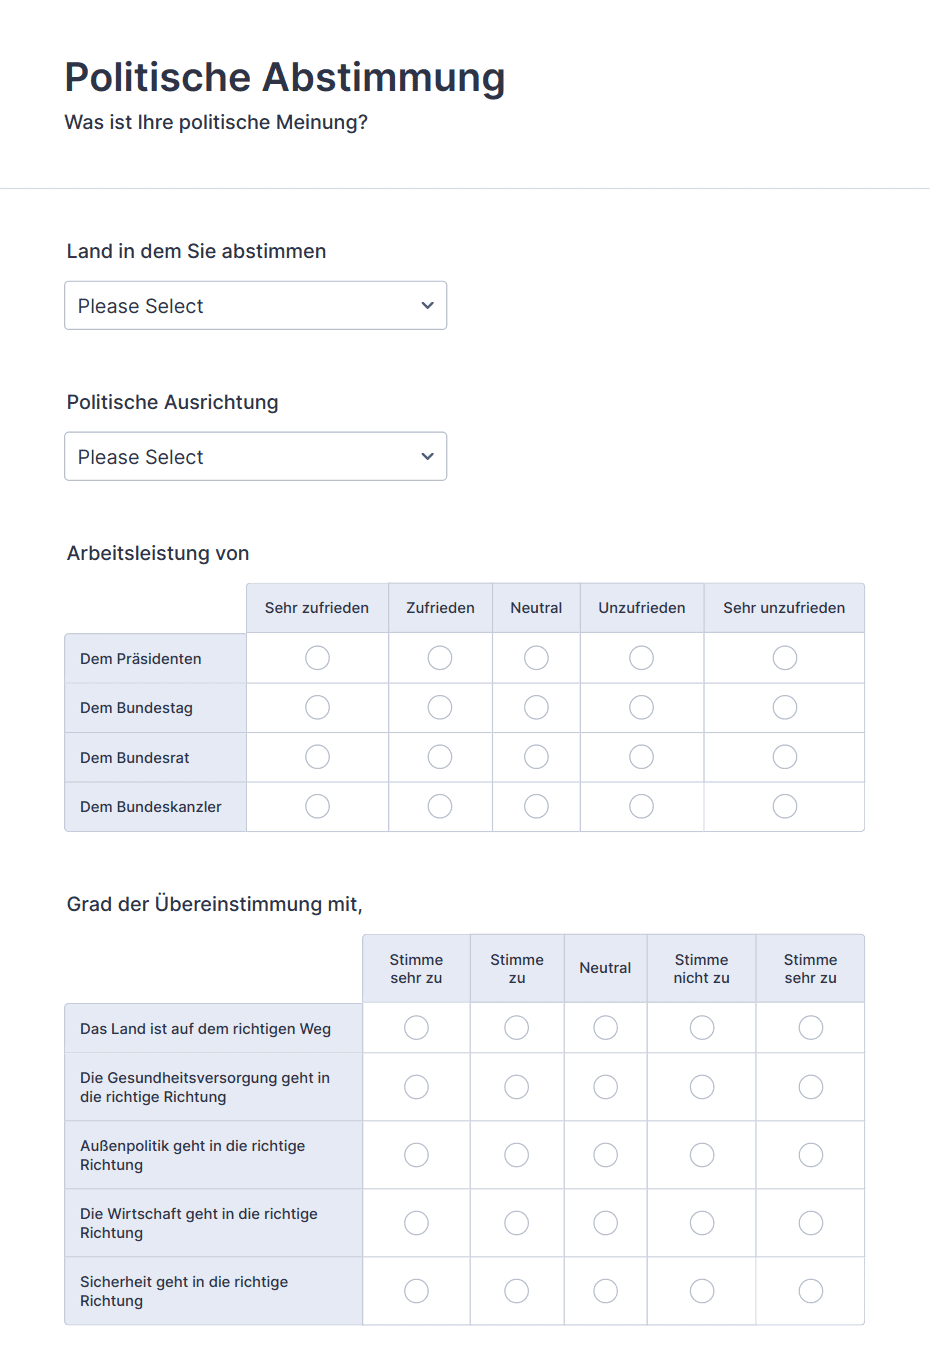Choose 'Neutral' for 'Das Land ist auf dem richtigen Weg'
930x1355 pixels.
605,1028
